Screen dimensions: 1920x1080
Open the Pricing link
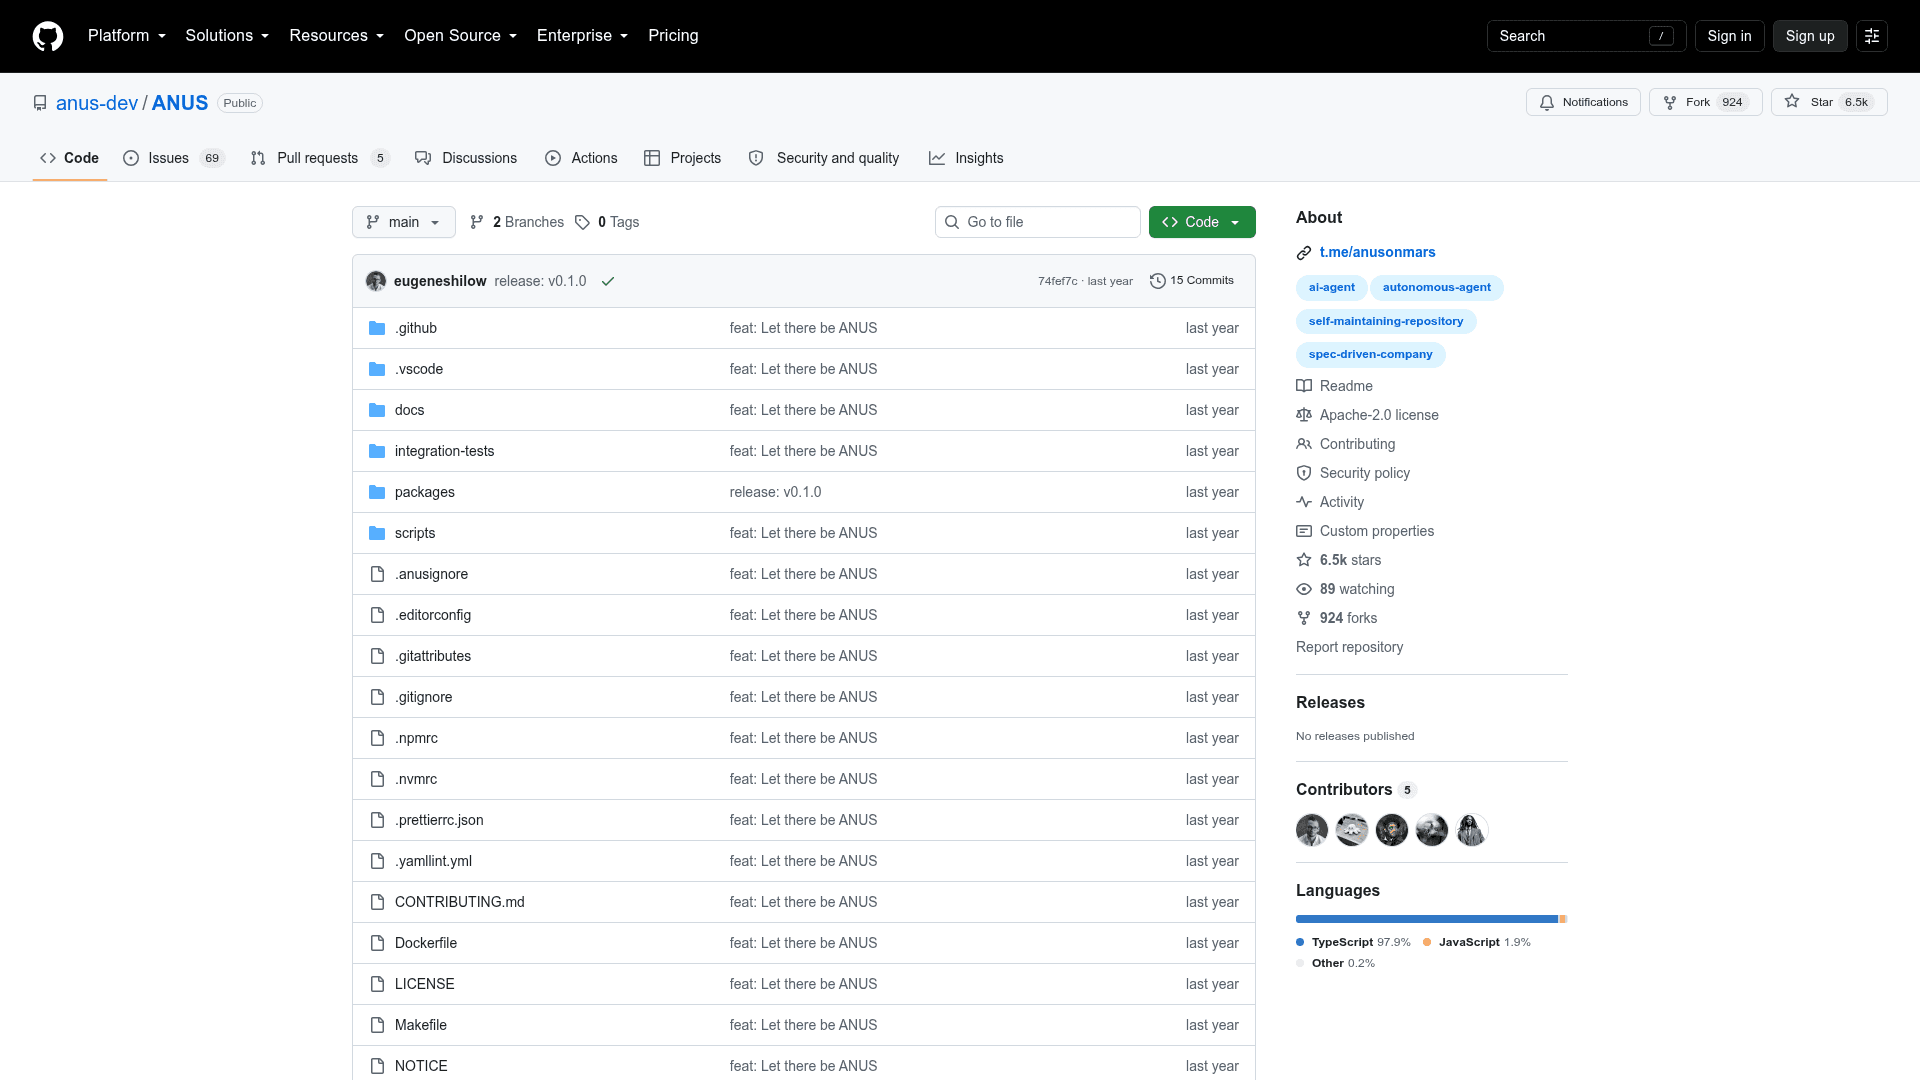pyautogui.click(x=673, y=36)
